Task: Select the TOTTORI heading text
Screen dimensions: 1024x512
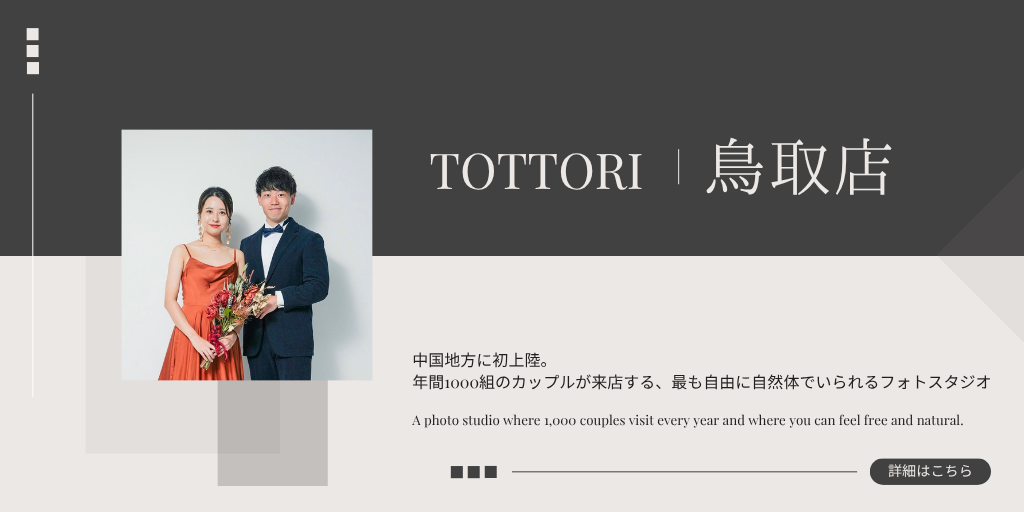Action: (x=536, y=171)
